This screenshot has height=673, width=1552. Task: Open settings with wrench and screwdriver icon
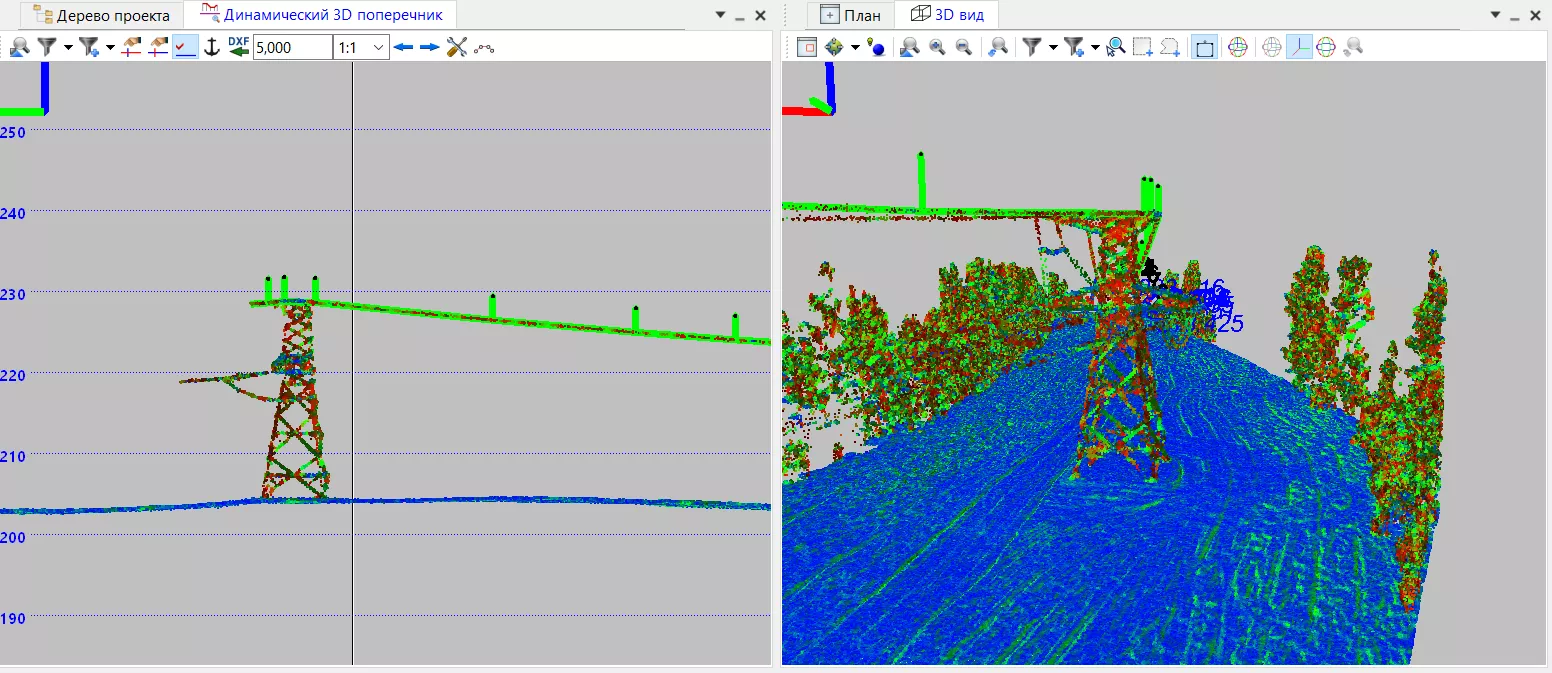[457, 47]
